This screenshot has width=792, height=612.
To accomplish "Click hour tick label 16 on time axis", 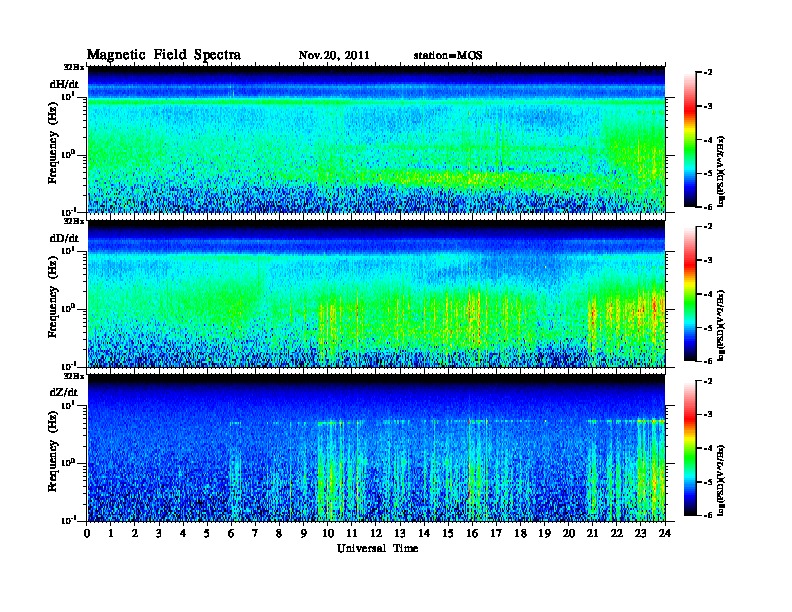I will click(472, 534).
